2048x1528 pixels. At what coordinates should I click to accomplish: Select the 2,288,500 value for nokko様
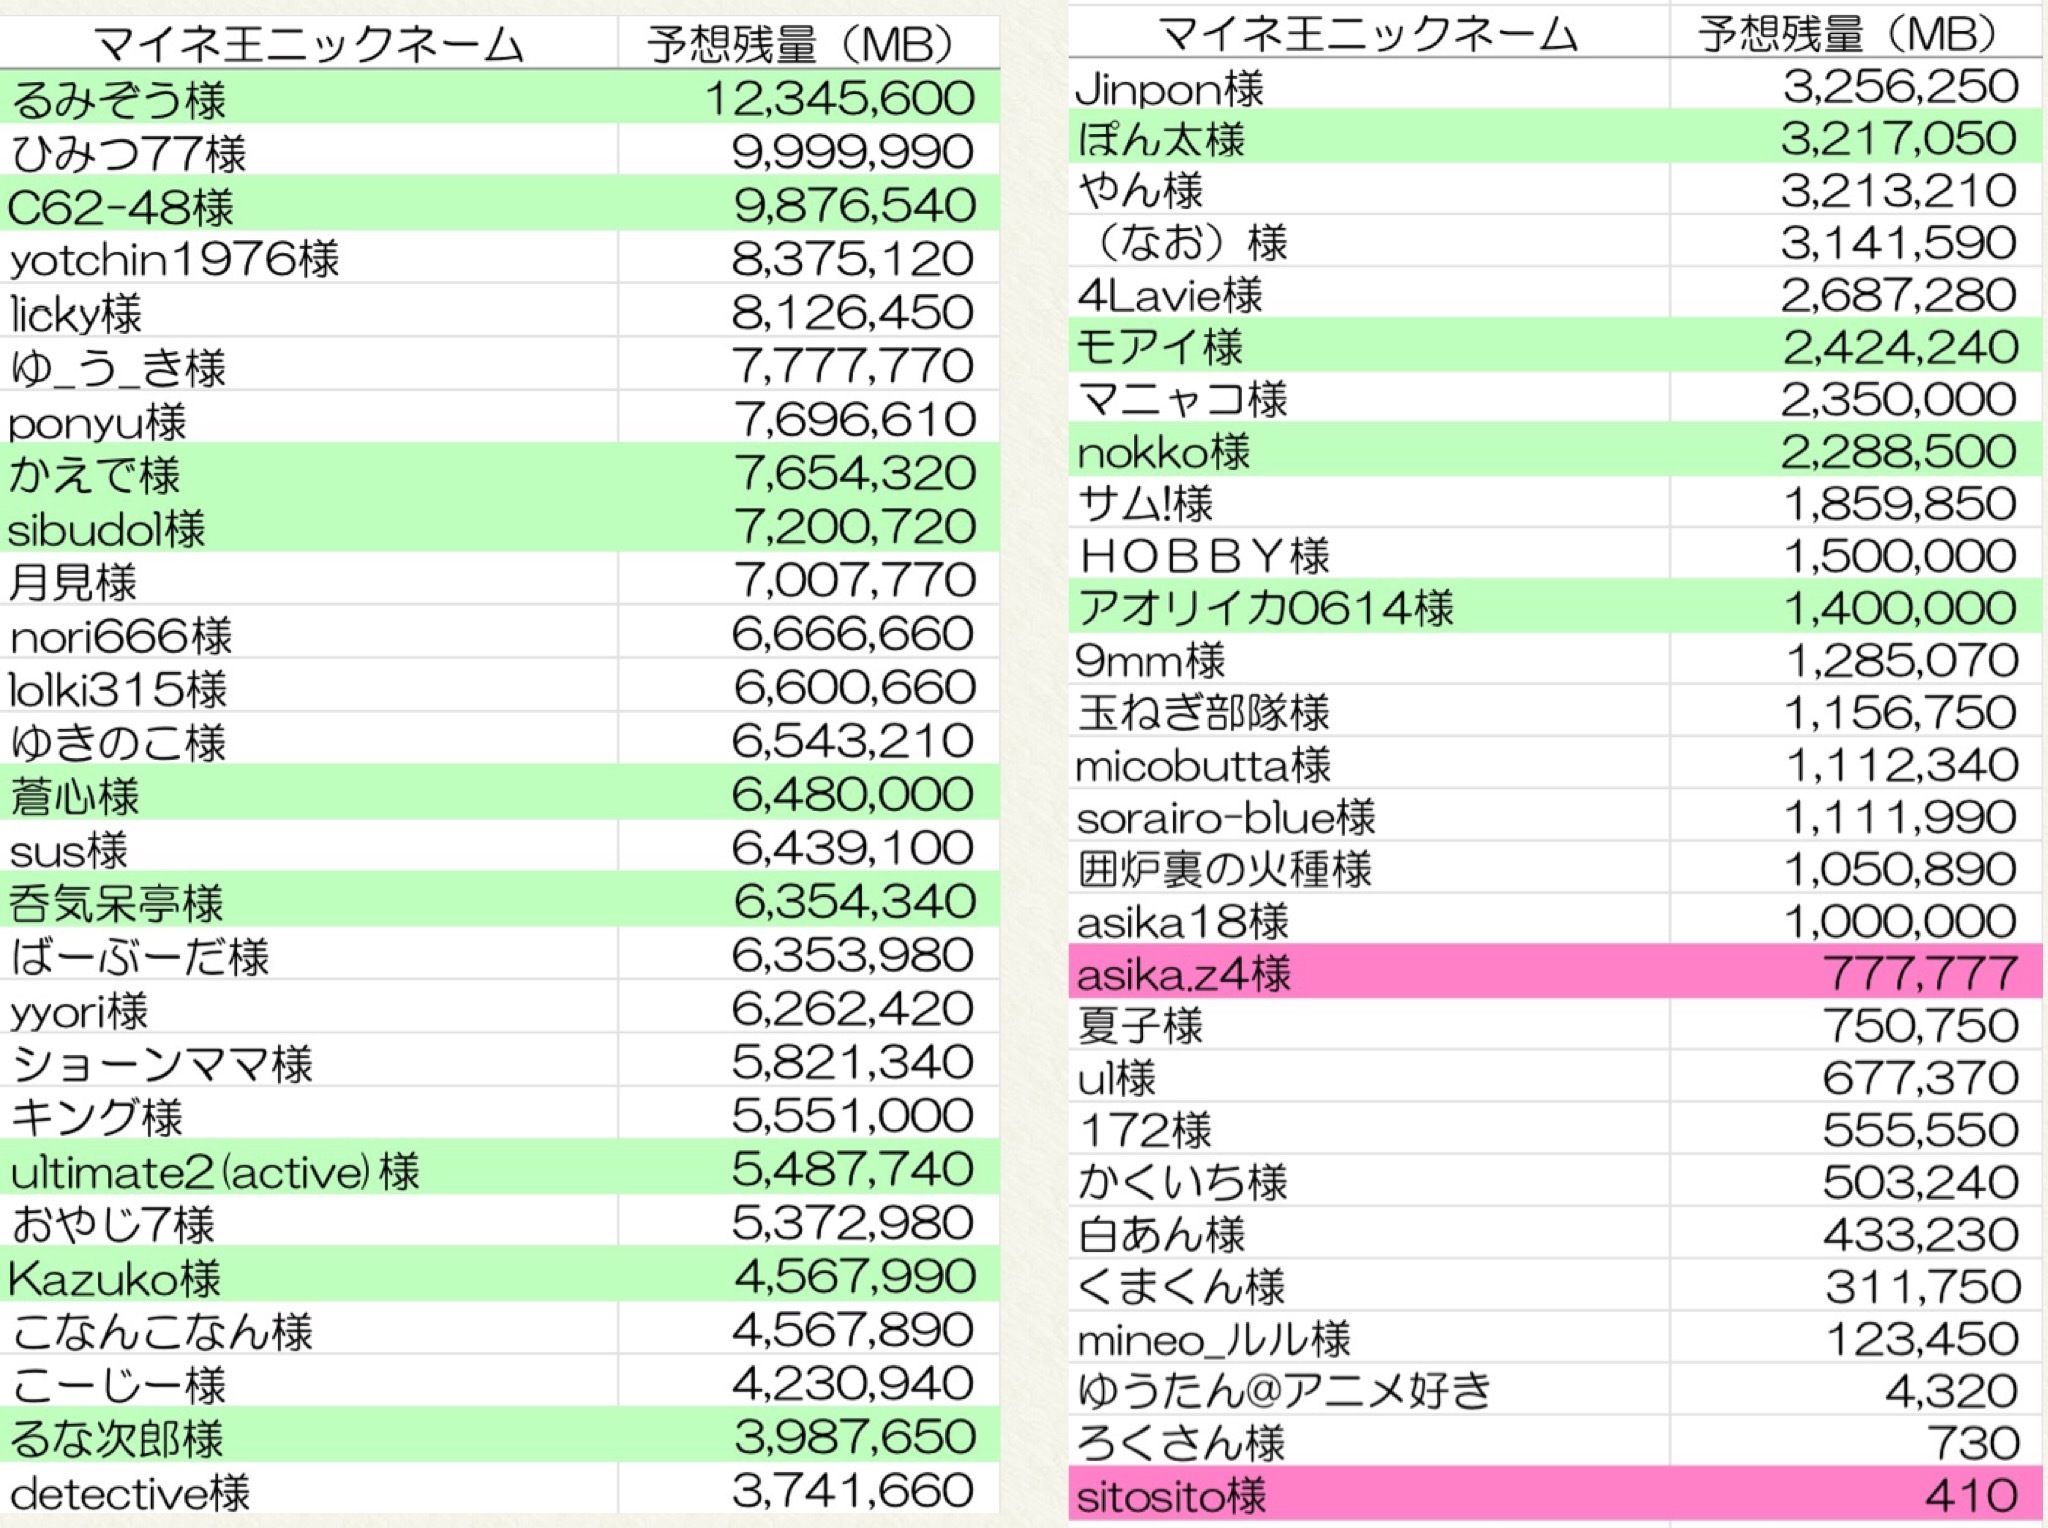[1898, 452]
